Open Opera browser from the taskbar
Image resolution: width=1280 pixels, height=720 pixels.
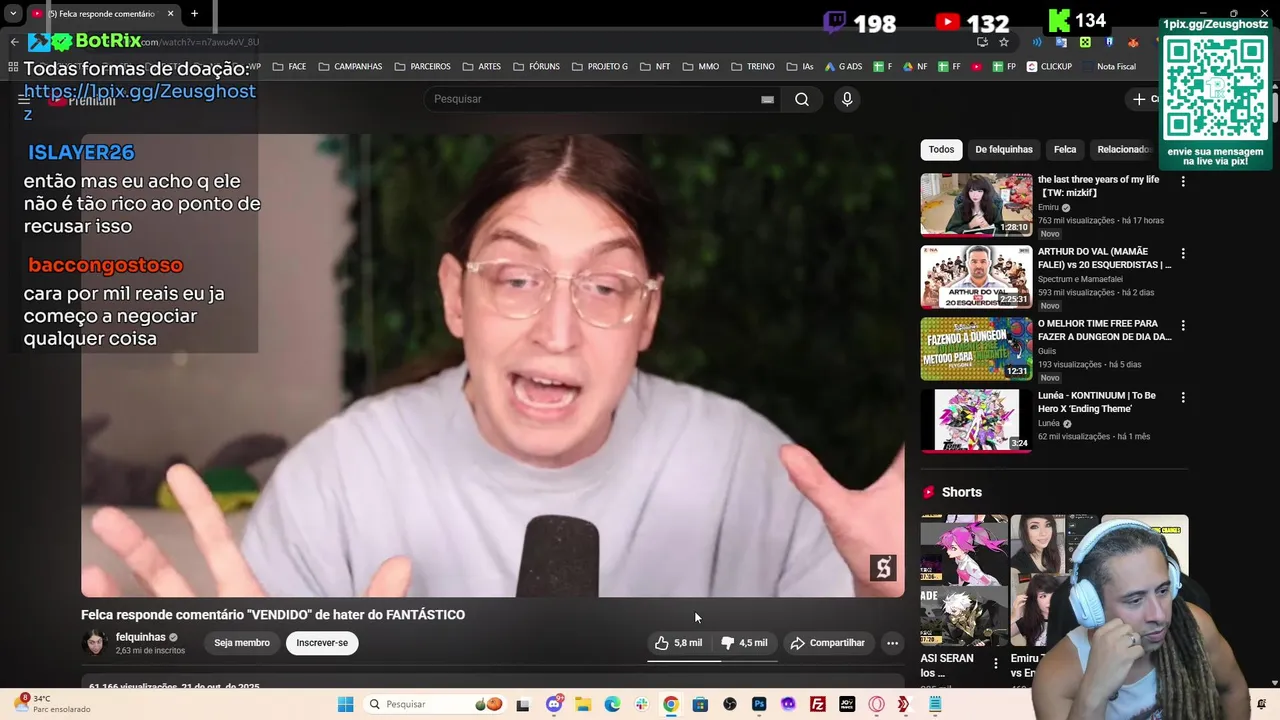click(877, 704)
